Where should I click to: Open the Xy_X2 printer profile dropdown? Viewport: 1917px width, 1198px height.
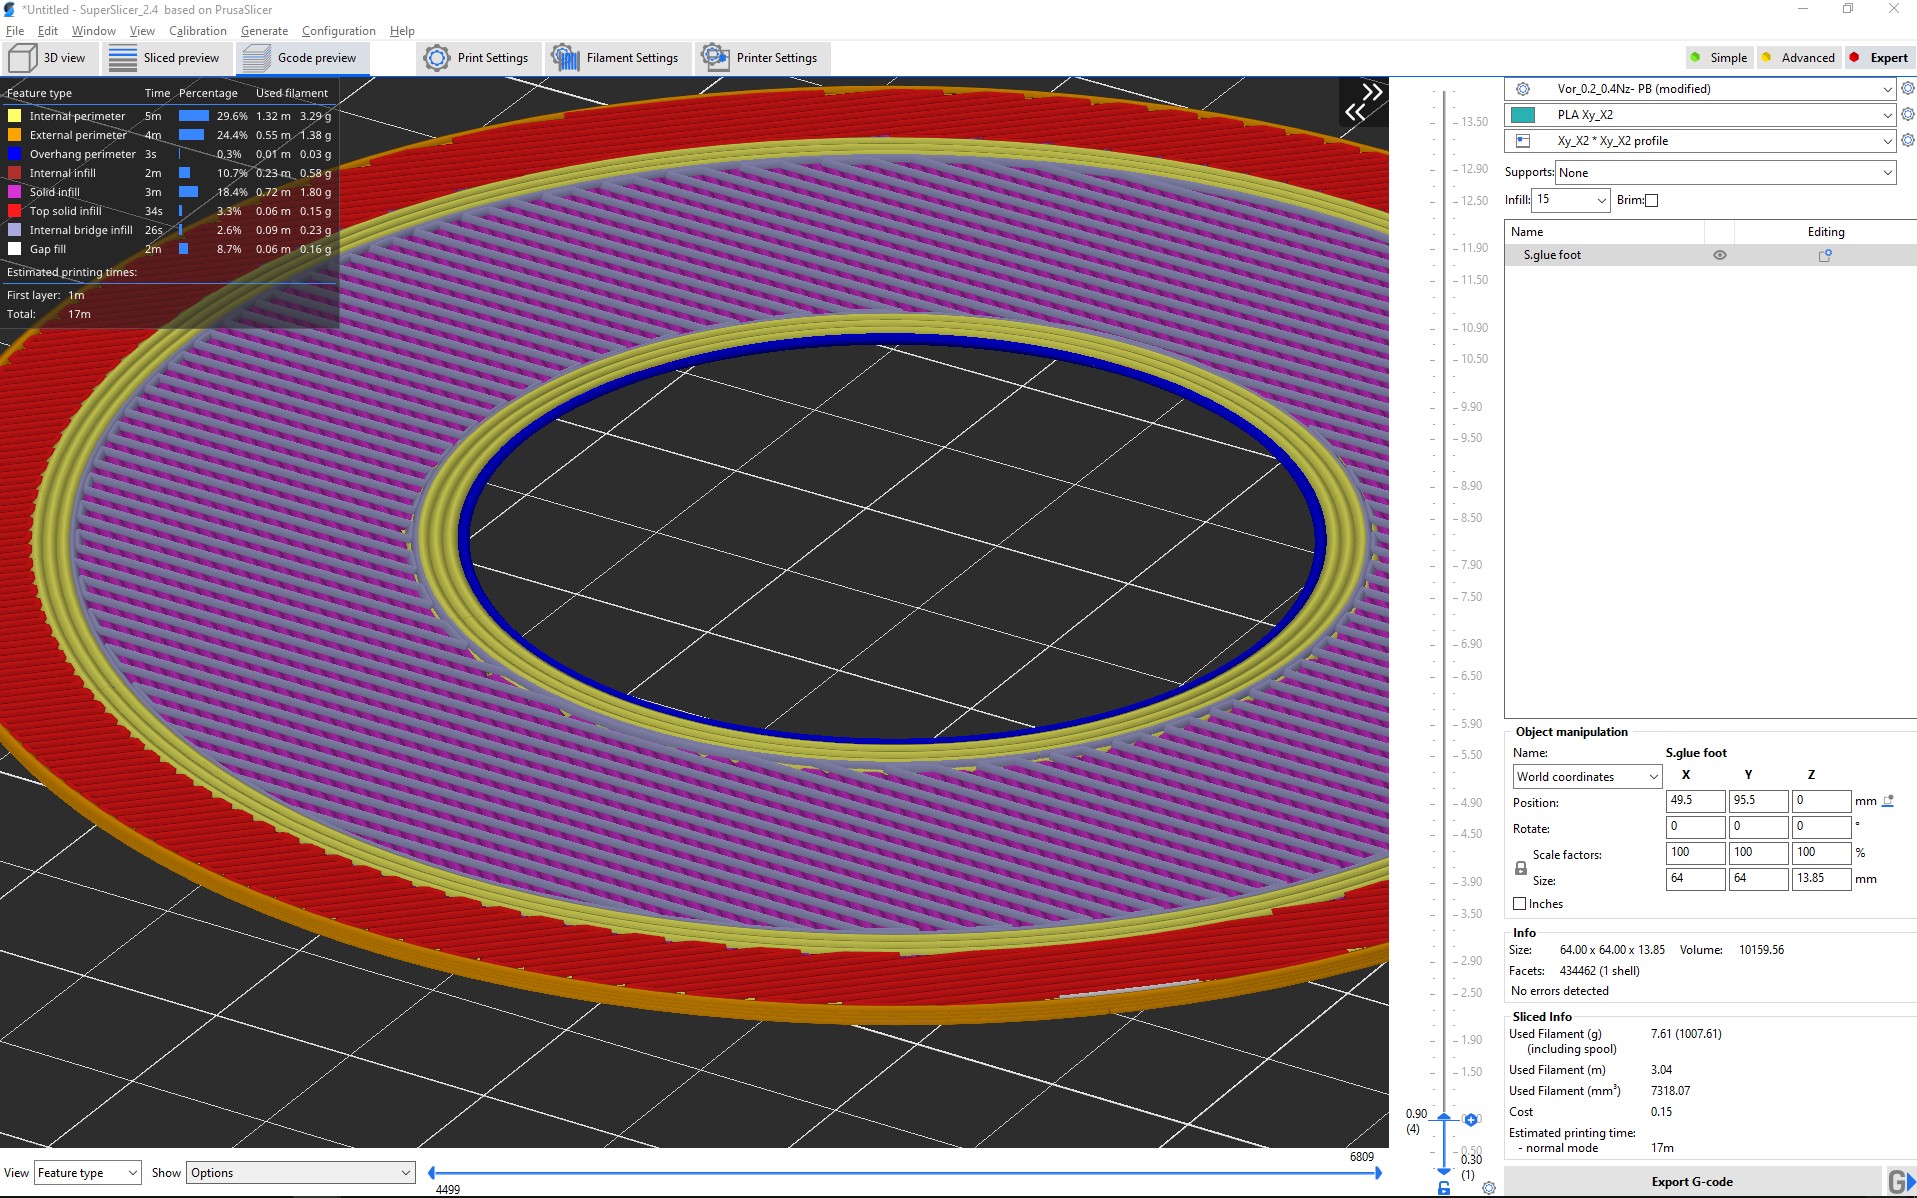1700,141
